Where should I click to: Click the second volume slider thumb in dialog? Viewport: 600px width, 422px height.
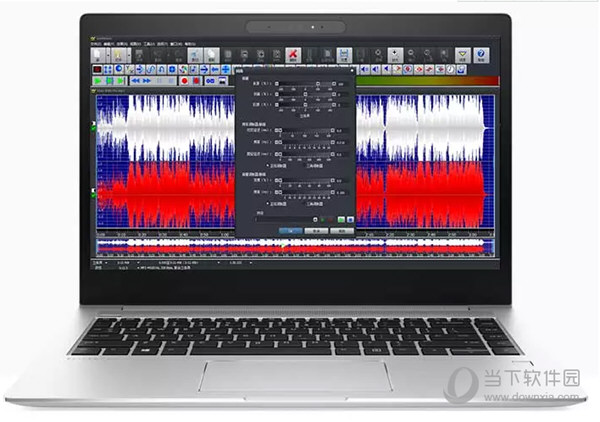click(305, 94)
